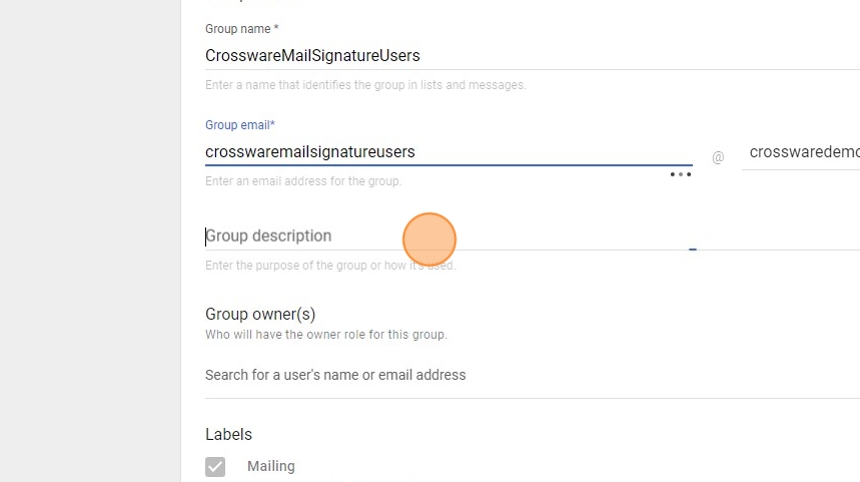The image size is (860, 482).
Task: Click "Who will have the owner role" text
Action: point(326,334)
